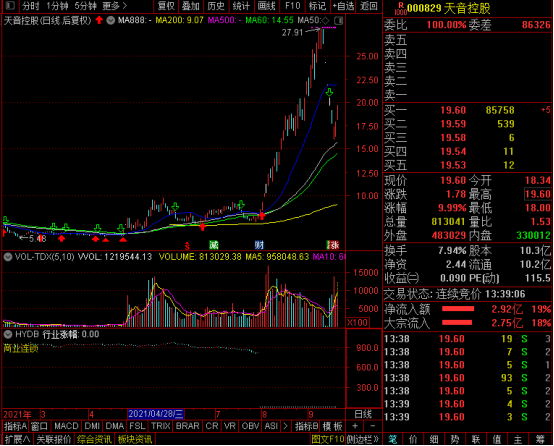Click the plus zoom-in icon near 模板
The image size is (554, 446).
pos(355,426)
